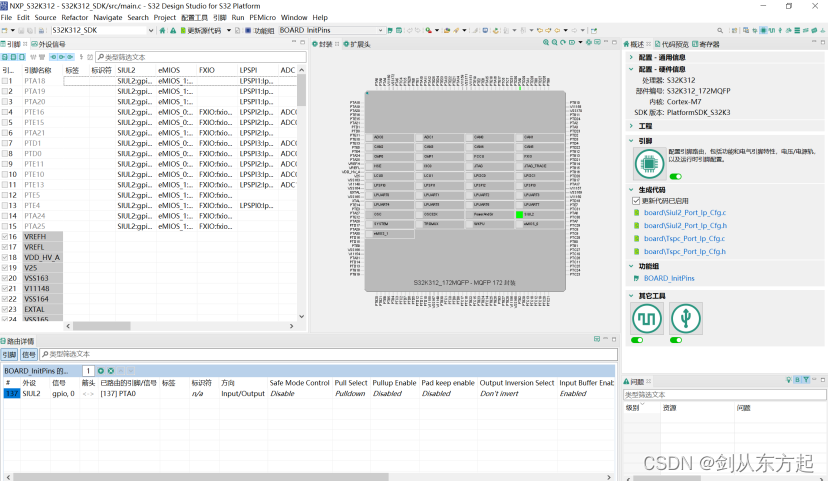Open board\Siul2_Port_Ip_Cfg.h file link
829x482 pixels.
point(685,226)
